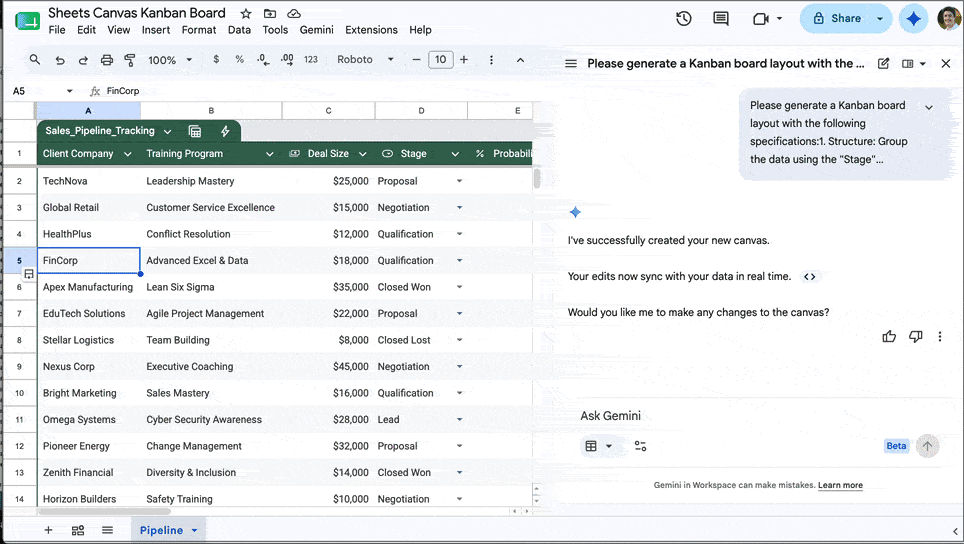Screen dimensions: 964x544
Task: Show the code for real-time sync
Action: 810,277
